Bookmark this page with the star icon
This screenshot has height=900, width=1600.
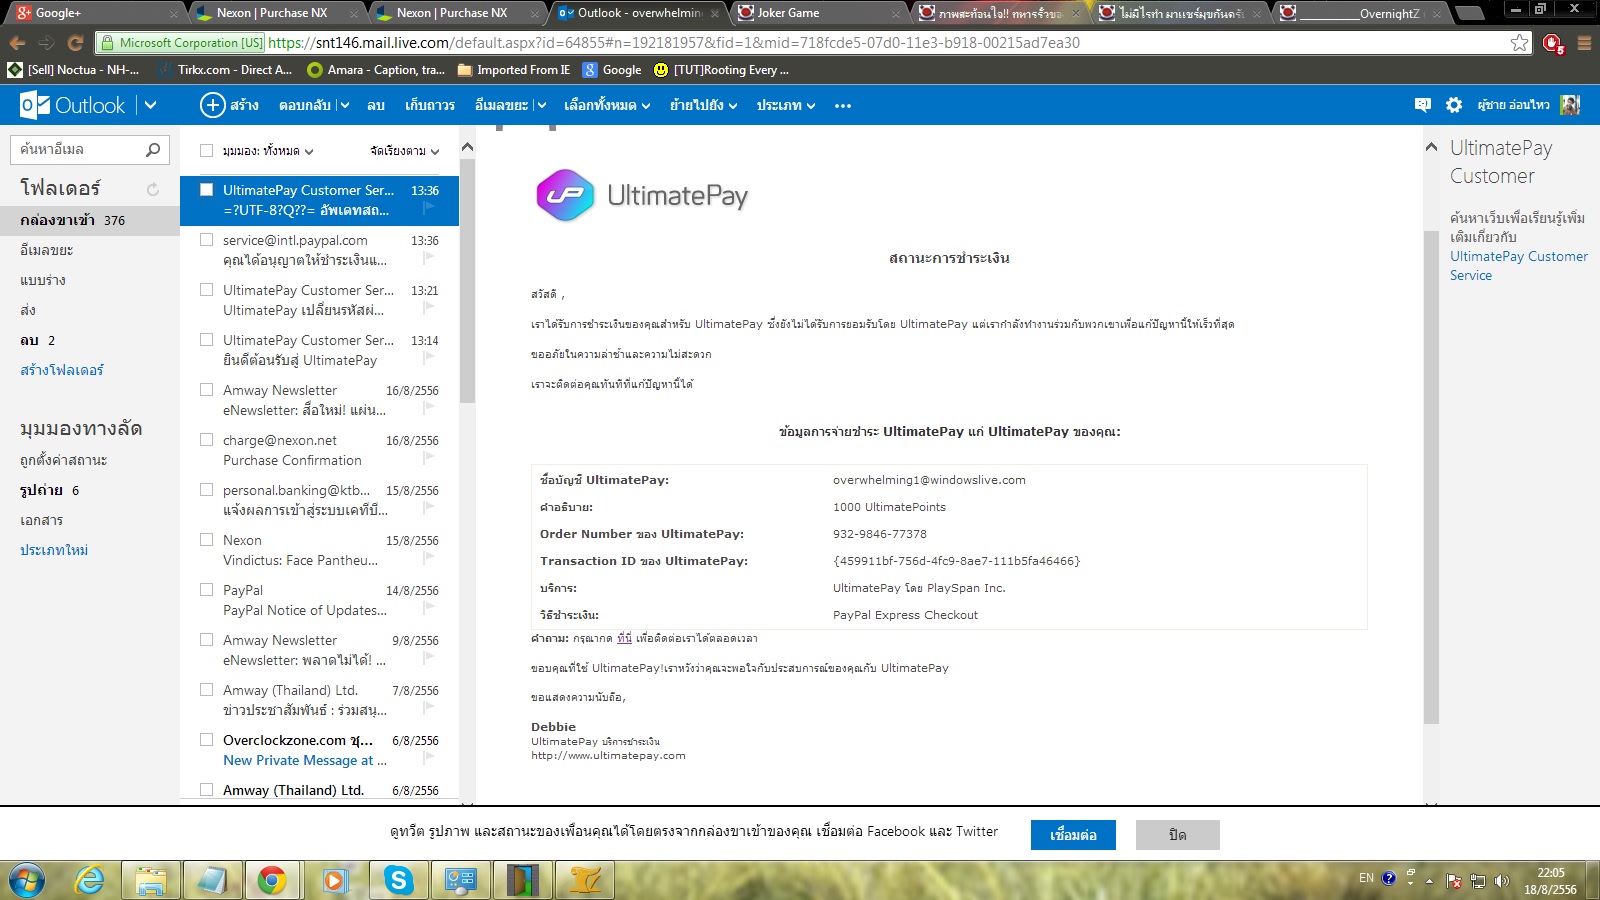coord(1519,43)
